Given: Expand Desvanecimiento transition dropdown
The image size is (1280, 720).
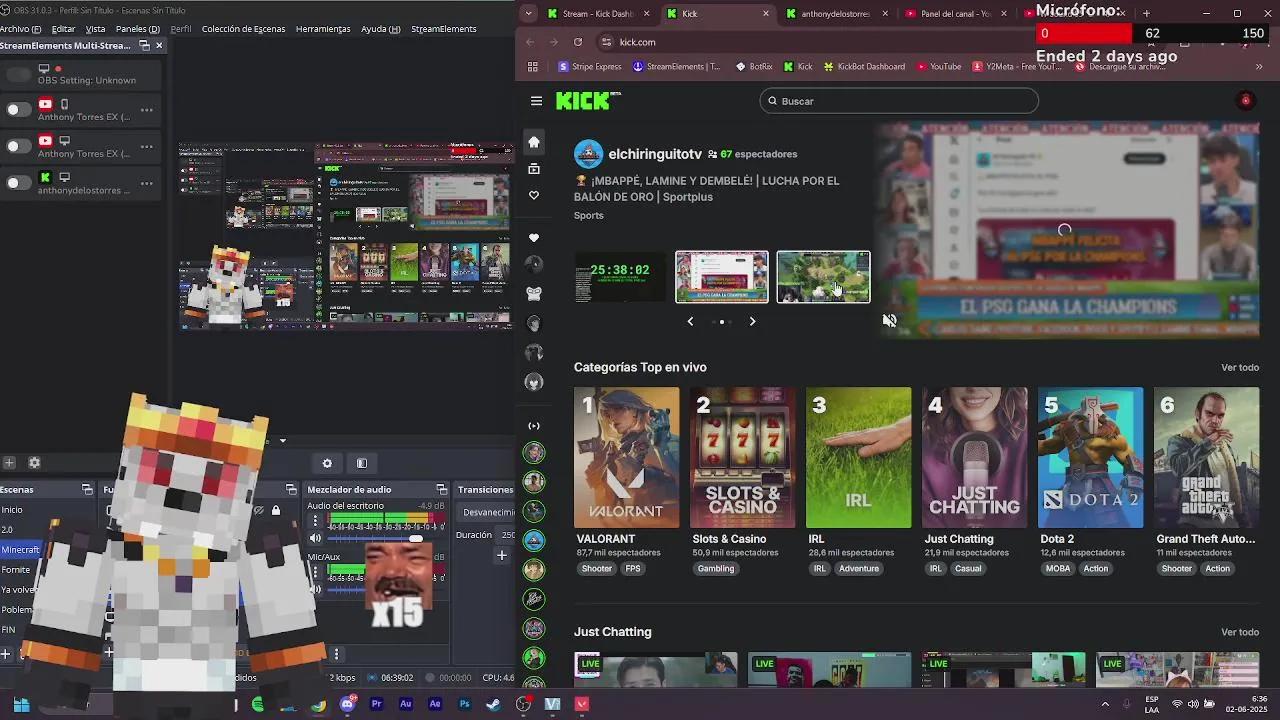Looking at the screenshot, I should pos(487,512).
